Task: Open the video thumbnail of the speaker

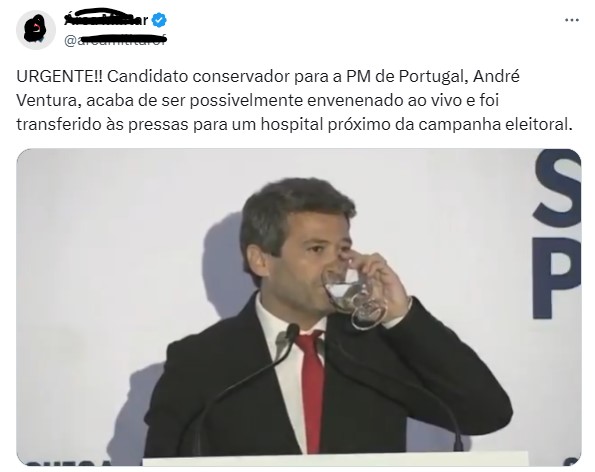Action: pyautogui.click(x=299, y=307)
